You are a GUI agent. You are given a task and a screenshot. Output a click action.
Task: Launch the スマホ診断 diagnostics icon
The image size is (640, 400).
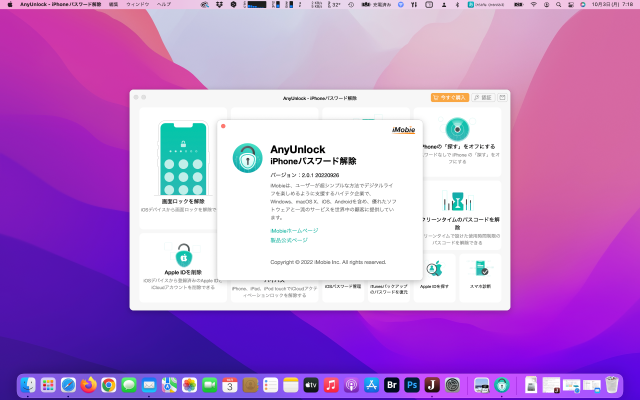(480, 269)
